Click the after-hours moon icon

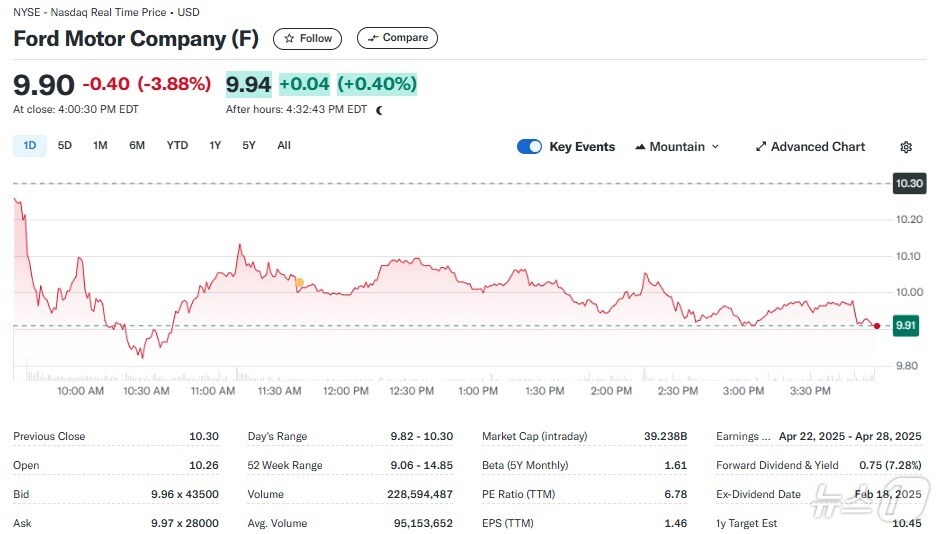pos(379,110)
